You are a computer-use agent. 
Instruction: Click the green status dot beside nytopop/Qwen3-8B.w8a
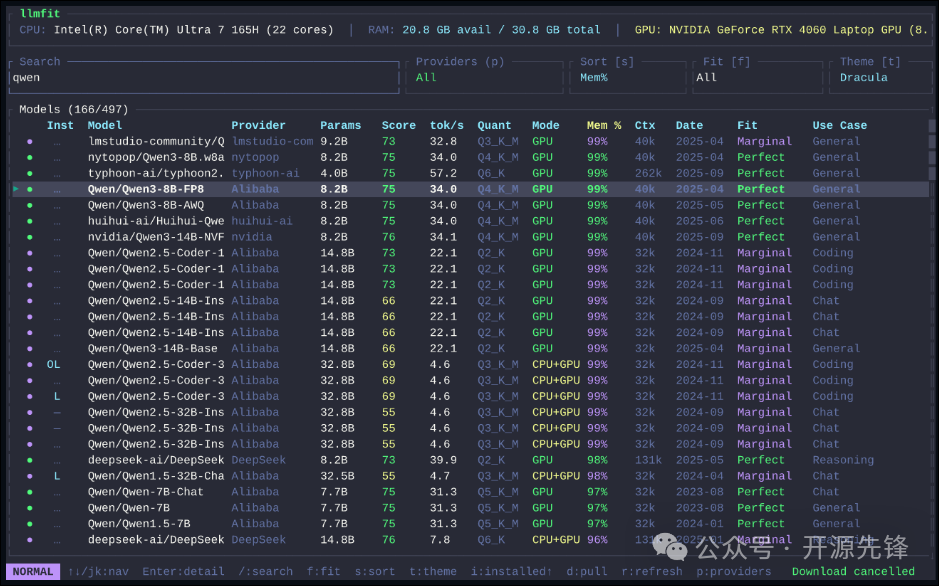point(30,157)
